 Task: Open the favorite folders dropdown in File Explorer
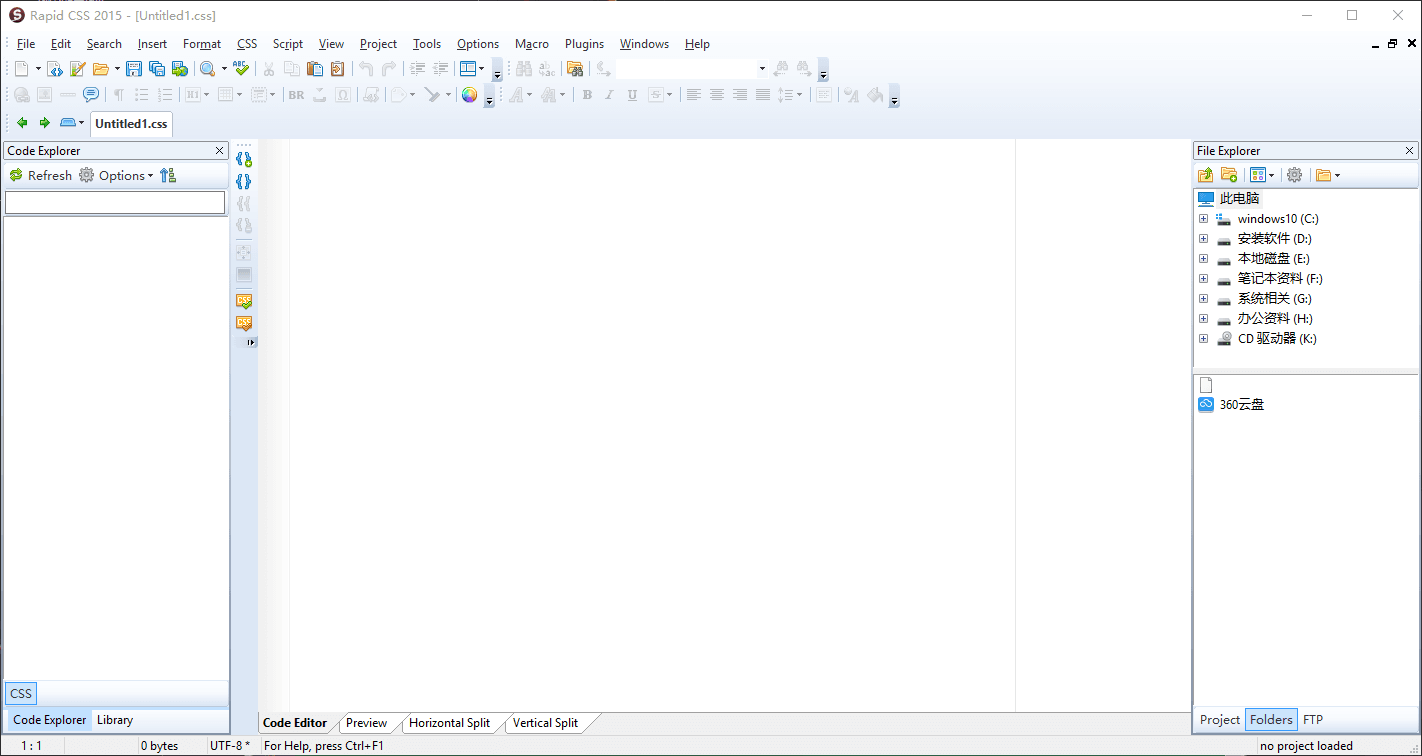[1337, 175]
